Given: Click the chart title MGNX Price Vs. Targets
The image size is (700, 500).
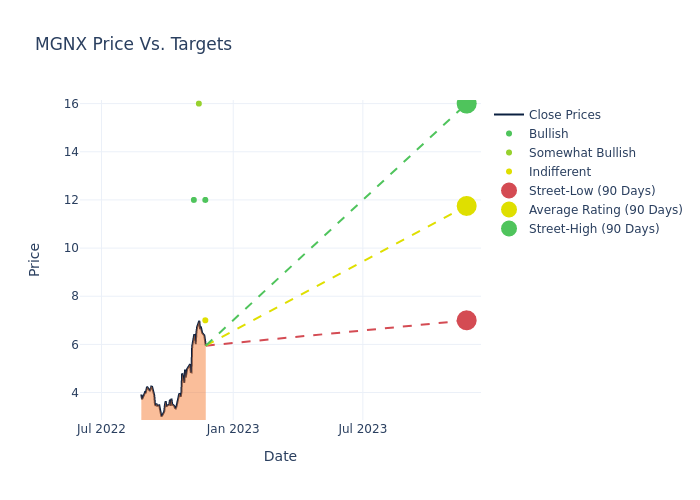Looking at the screenshot, I should pos(133,44).
